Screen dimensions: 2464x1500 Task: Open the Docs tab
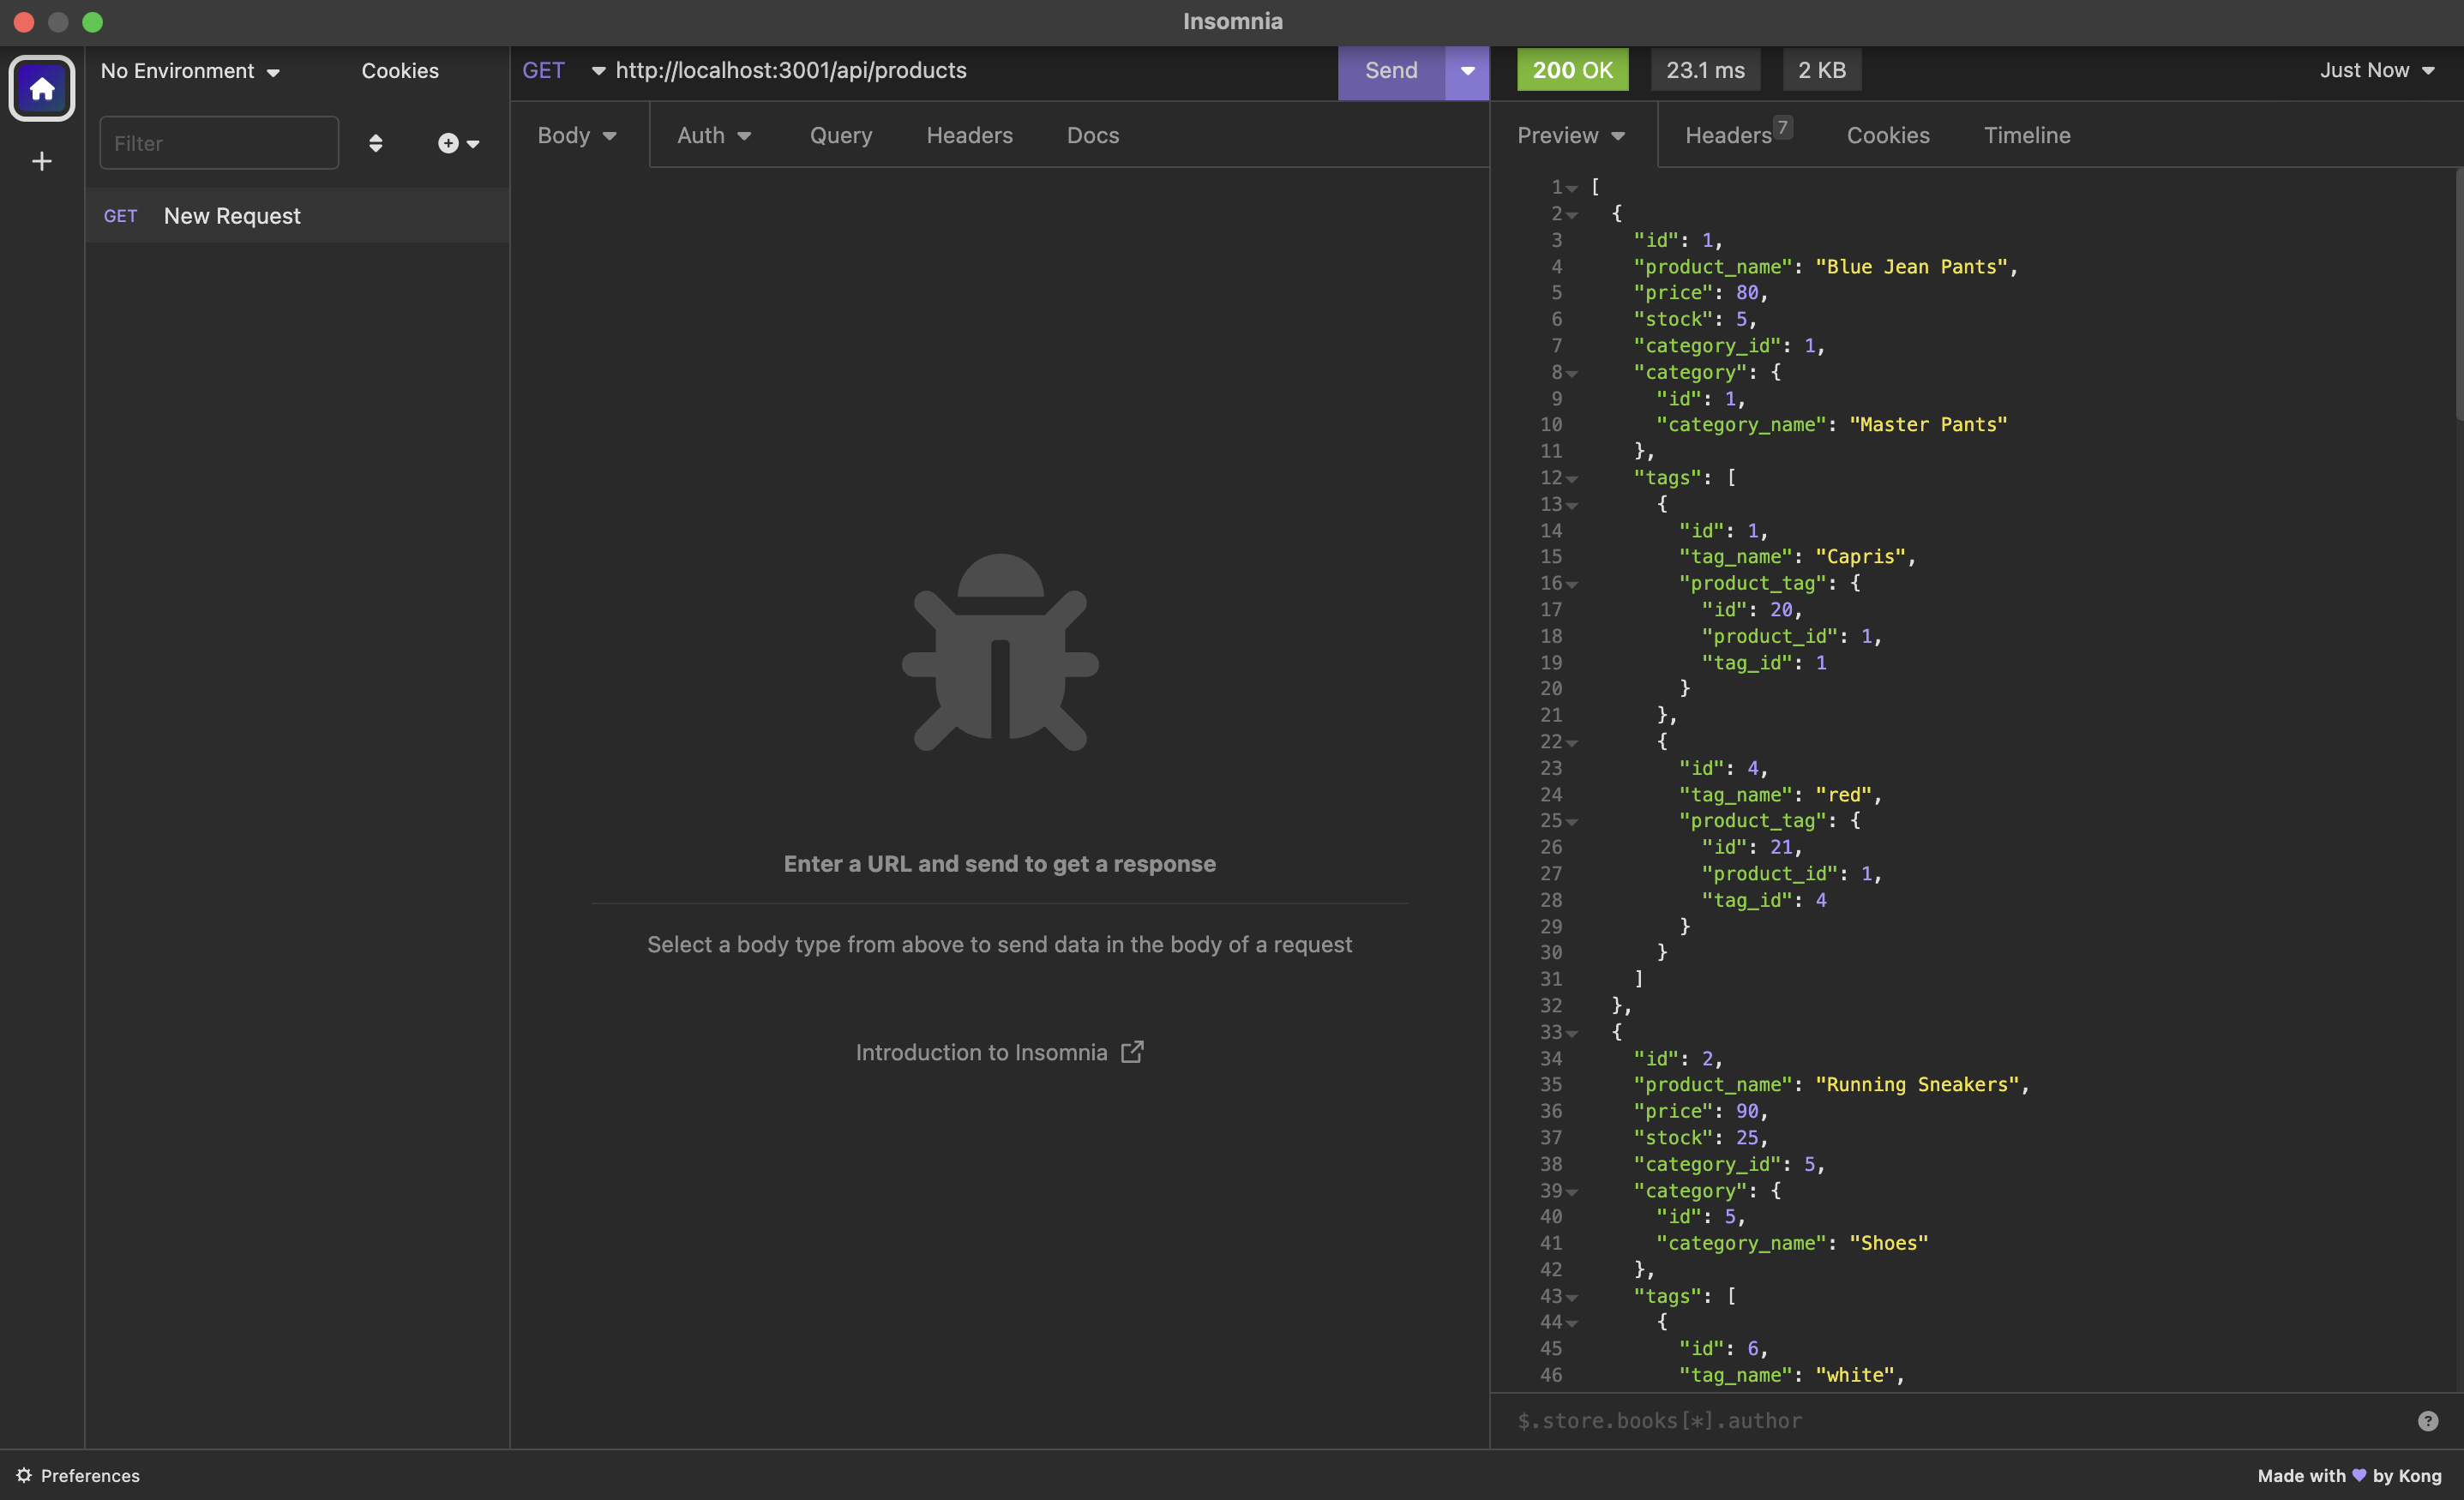coord(1092,135)
